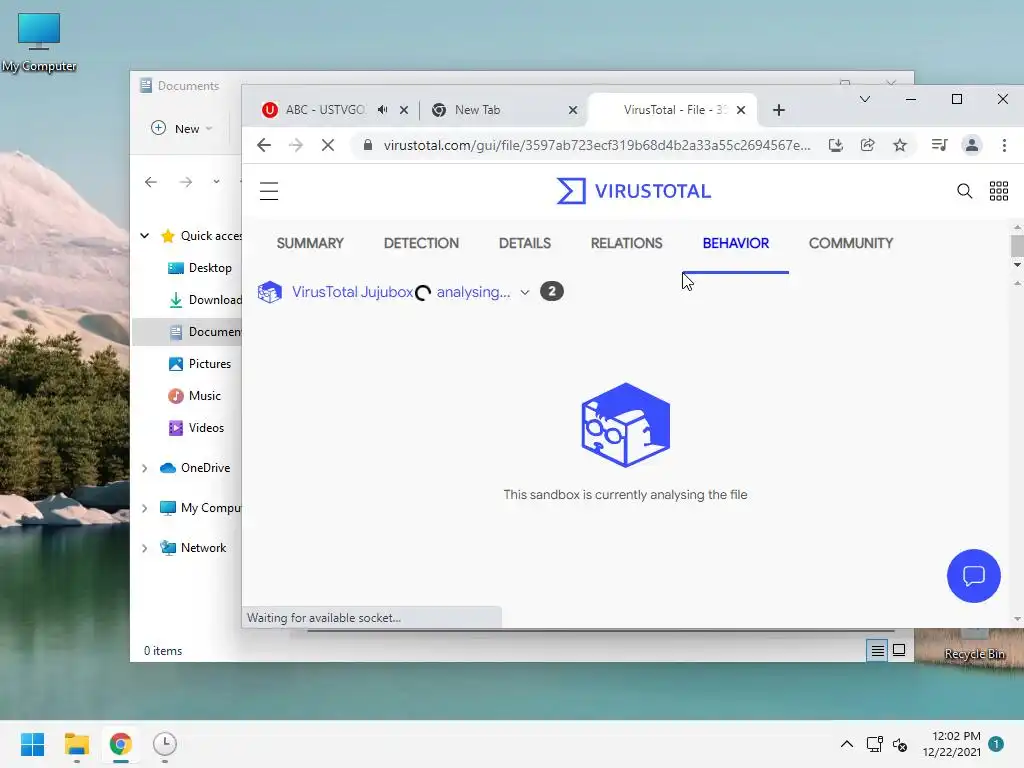Open the taskbar date and time

pos(951,744)
